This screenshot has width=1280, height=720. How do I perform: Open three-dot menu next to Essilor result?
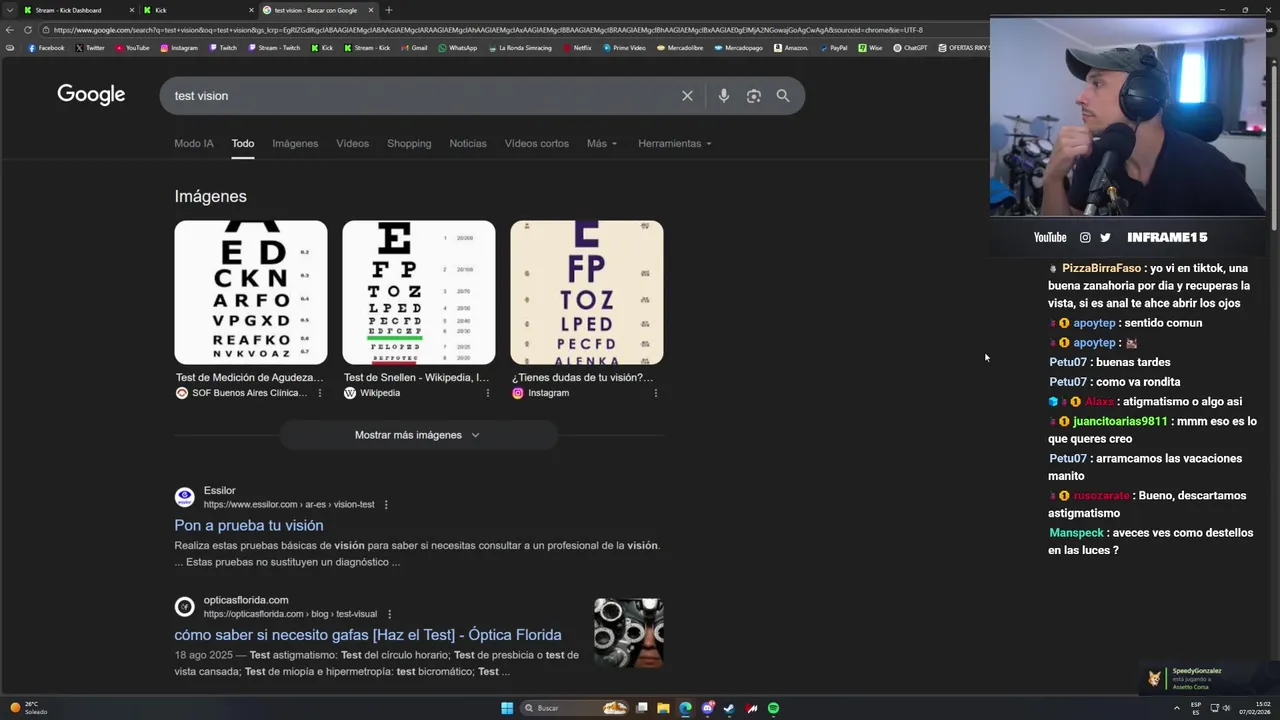pyautogui.click(x=386, y=505)
